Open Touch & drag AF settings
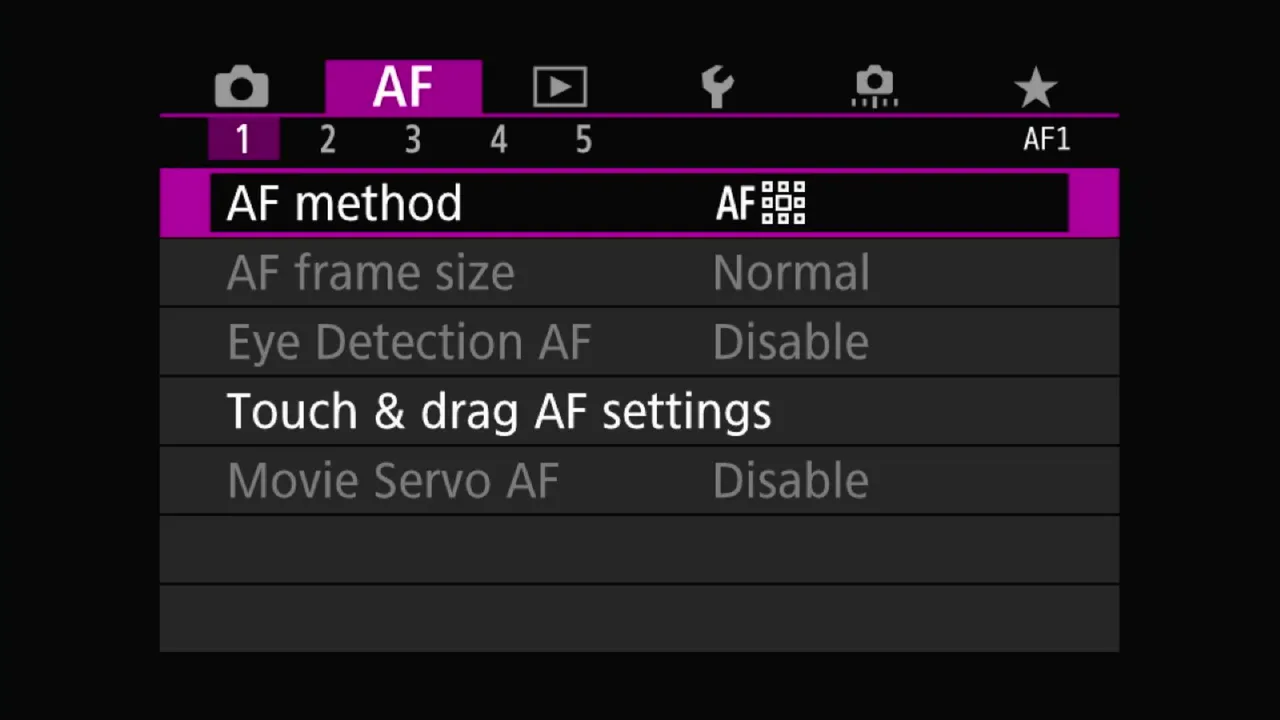 pyautogui.click(x=639, y=411)
